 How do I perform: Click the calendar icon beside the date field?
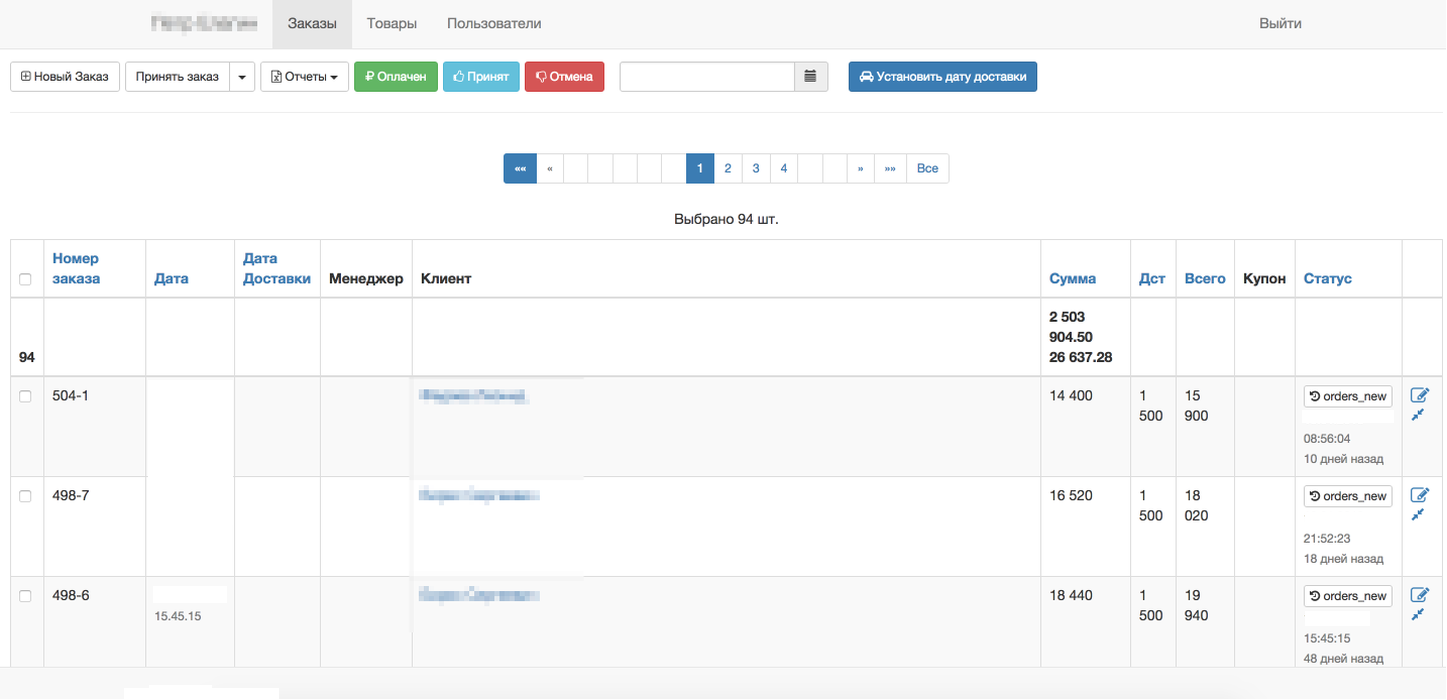coord(811,77)
